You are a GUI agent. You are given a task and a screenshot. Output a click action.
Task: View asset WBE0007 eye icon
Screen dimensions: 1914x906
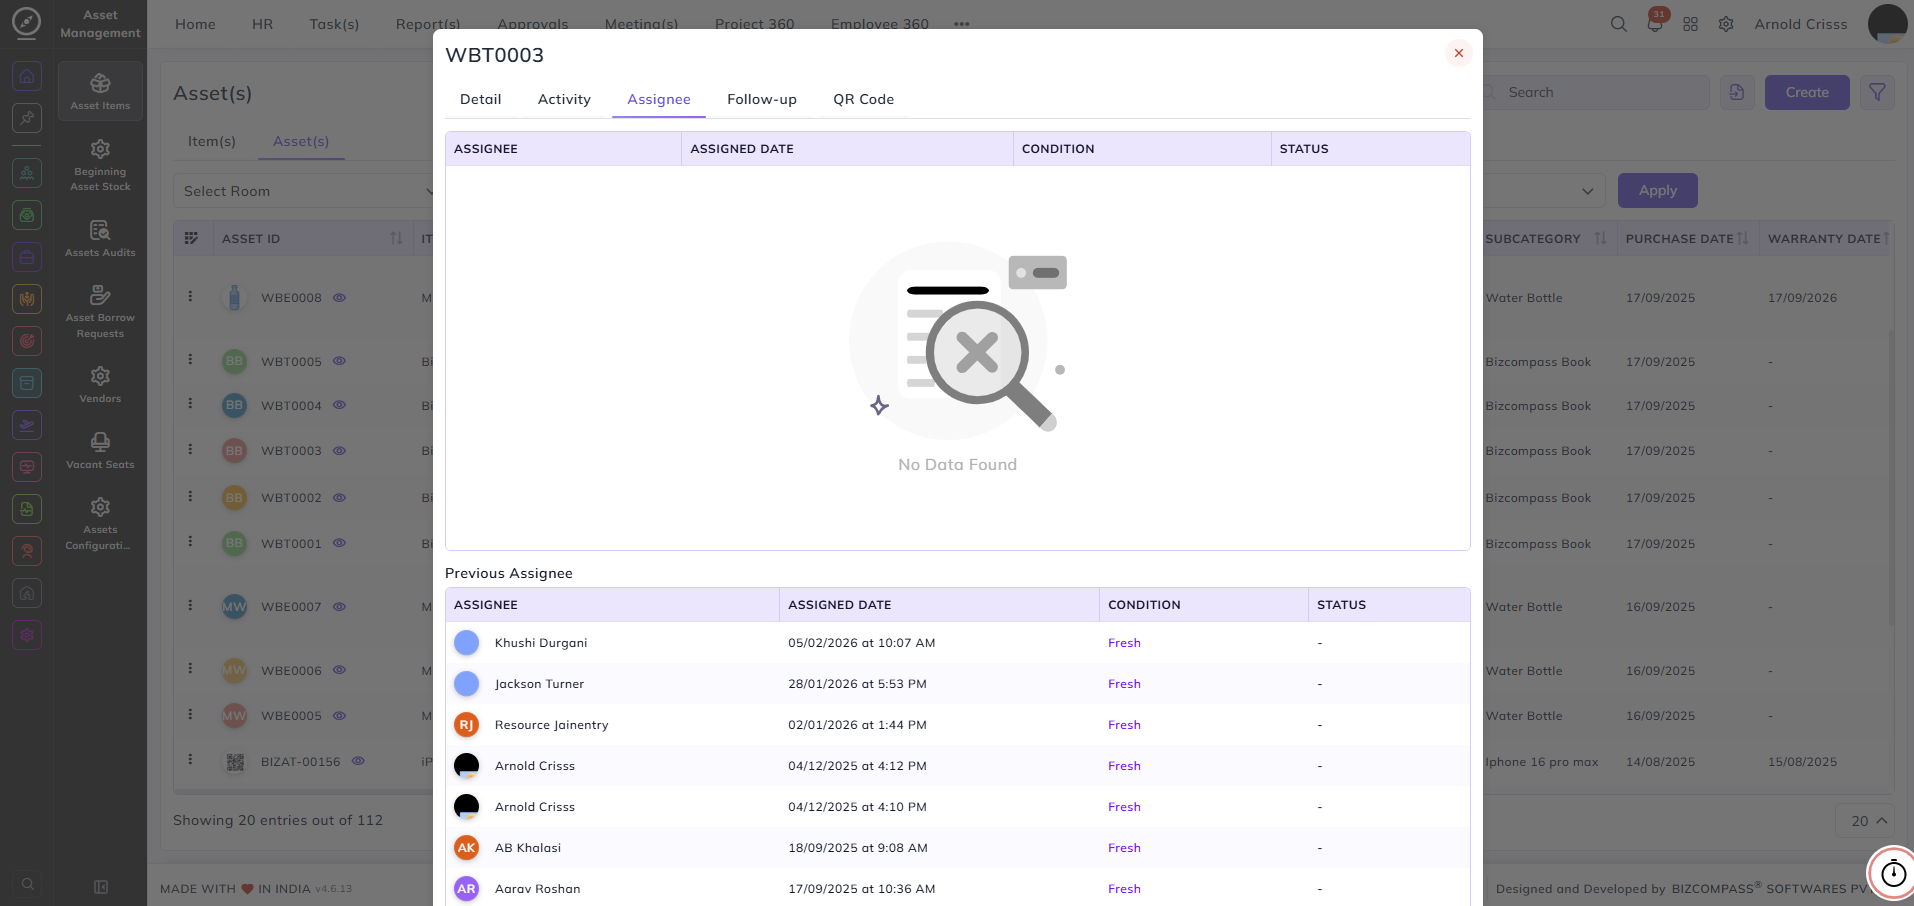[x=339, y=607]
